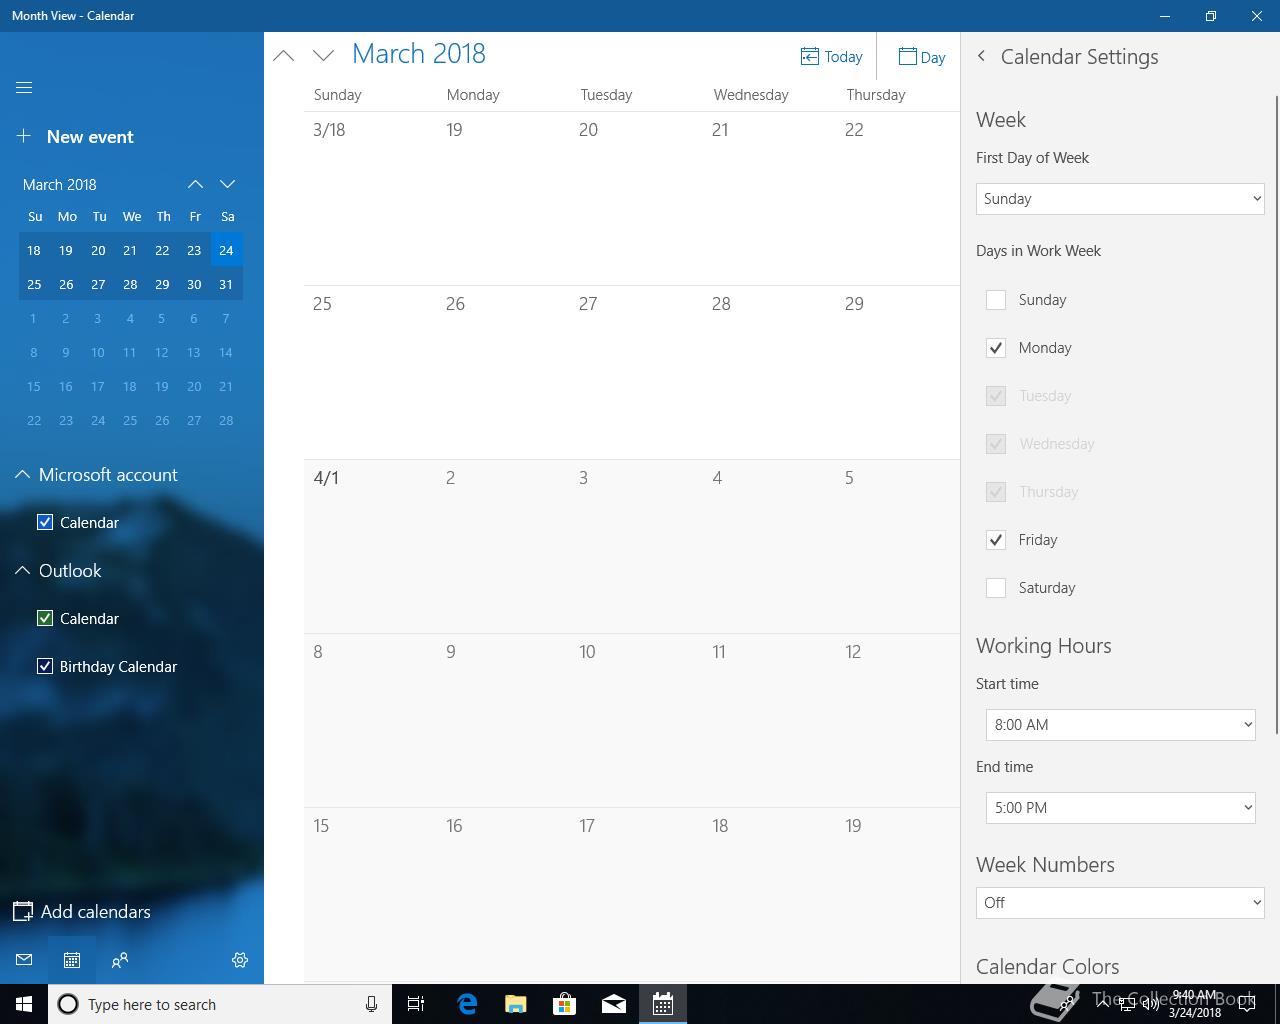Switch to Day view
1280x1024 pixels.
click(x=922, y=57)
